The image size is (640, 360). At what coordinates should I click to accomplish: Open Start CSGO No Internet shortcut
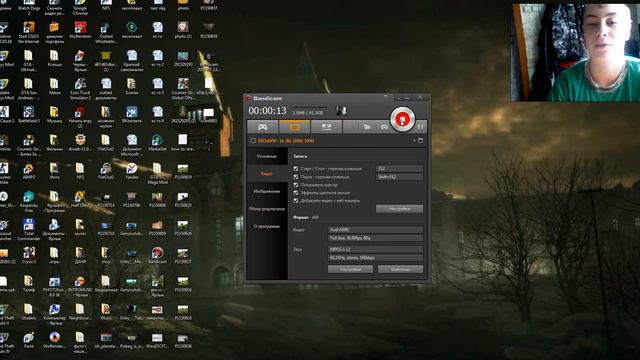click(x=29, y=32)
